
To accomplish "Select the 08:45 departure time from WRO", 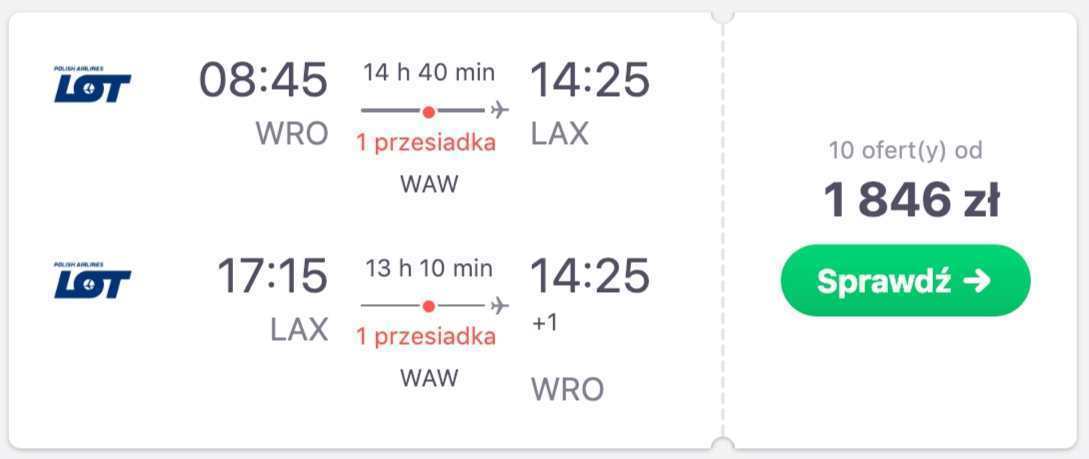I will click(x=263, y=79).
